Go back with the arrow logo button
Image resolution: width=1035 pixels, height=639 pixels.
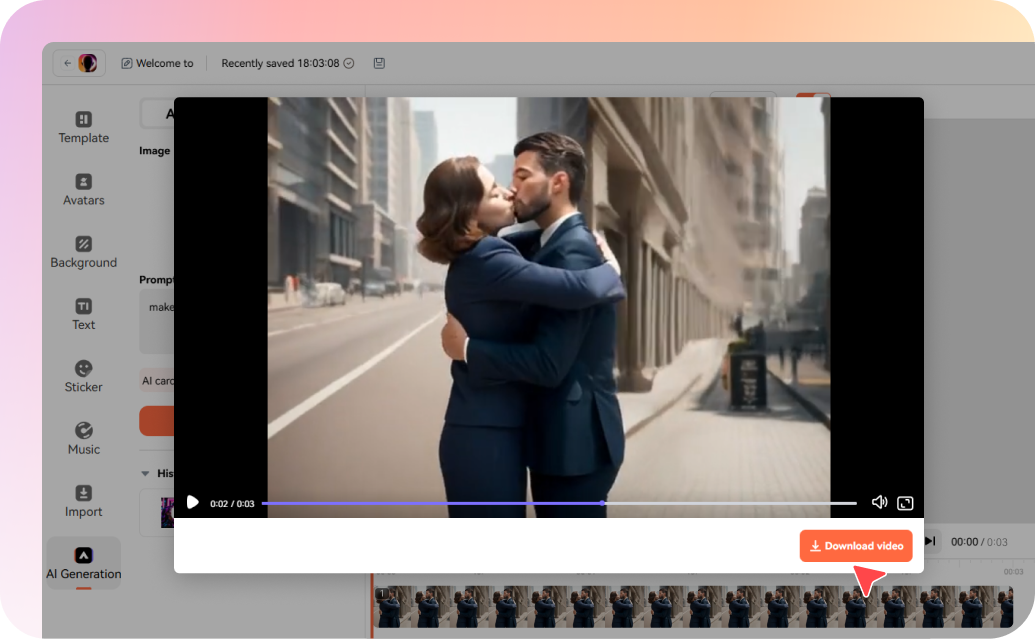point(79,63)
